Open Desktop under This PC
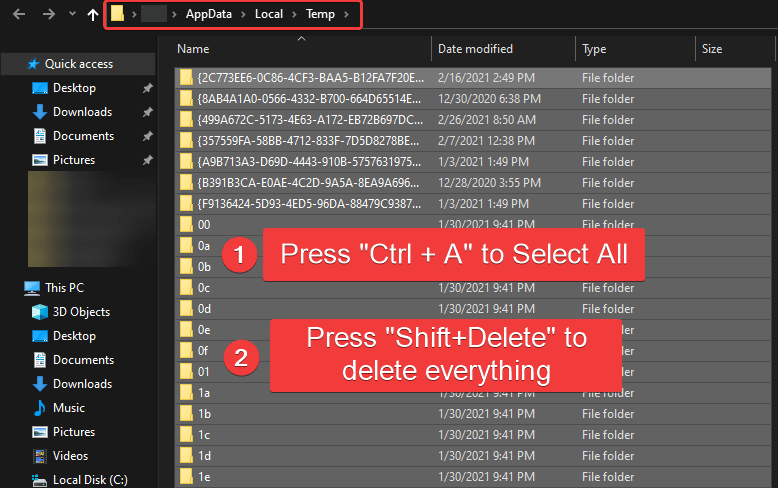This screenshot has width=778, height=488. click(74, 336)
